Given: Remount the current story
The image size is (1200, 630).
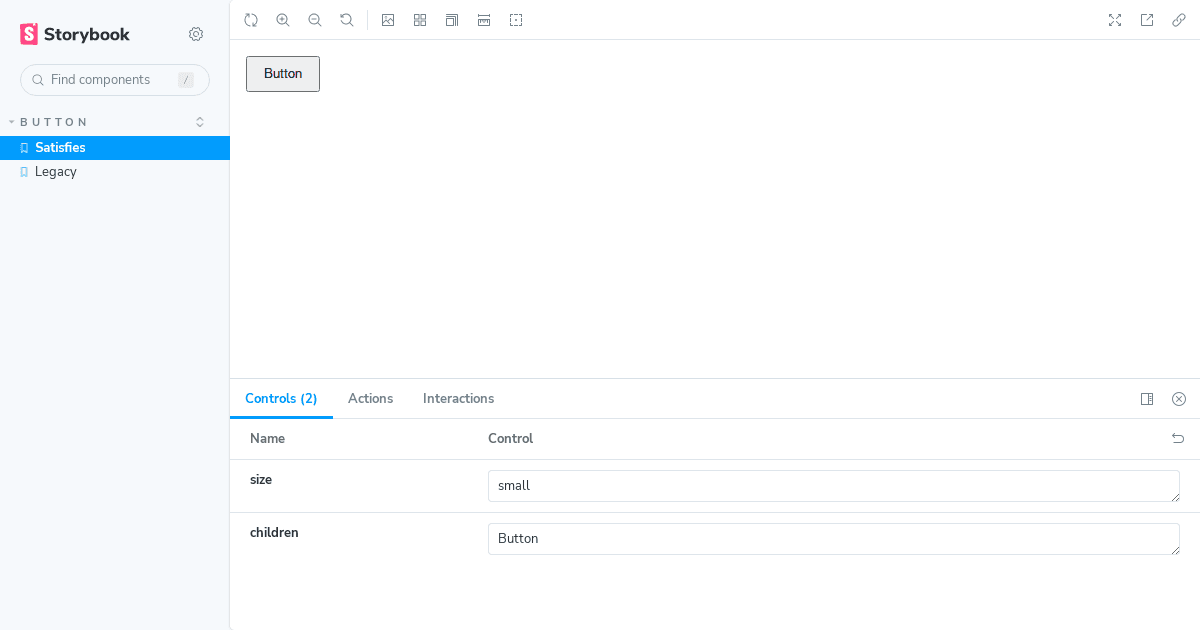Looking at the screenshot, I should (x=251, y=19).
